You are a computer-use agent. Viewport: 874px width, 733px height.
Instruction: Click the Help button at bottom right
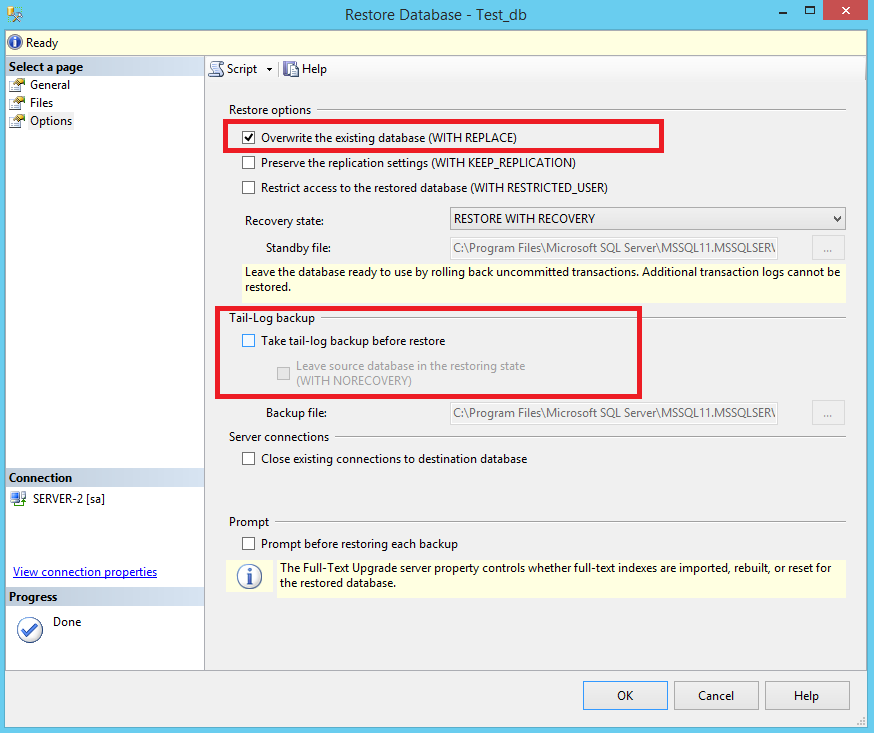point(806,696)
